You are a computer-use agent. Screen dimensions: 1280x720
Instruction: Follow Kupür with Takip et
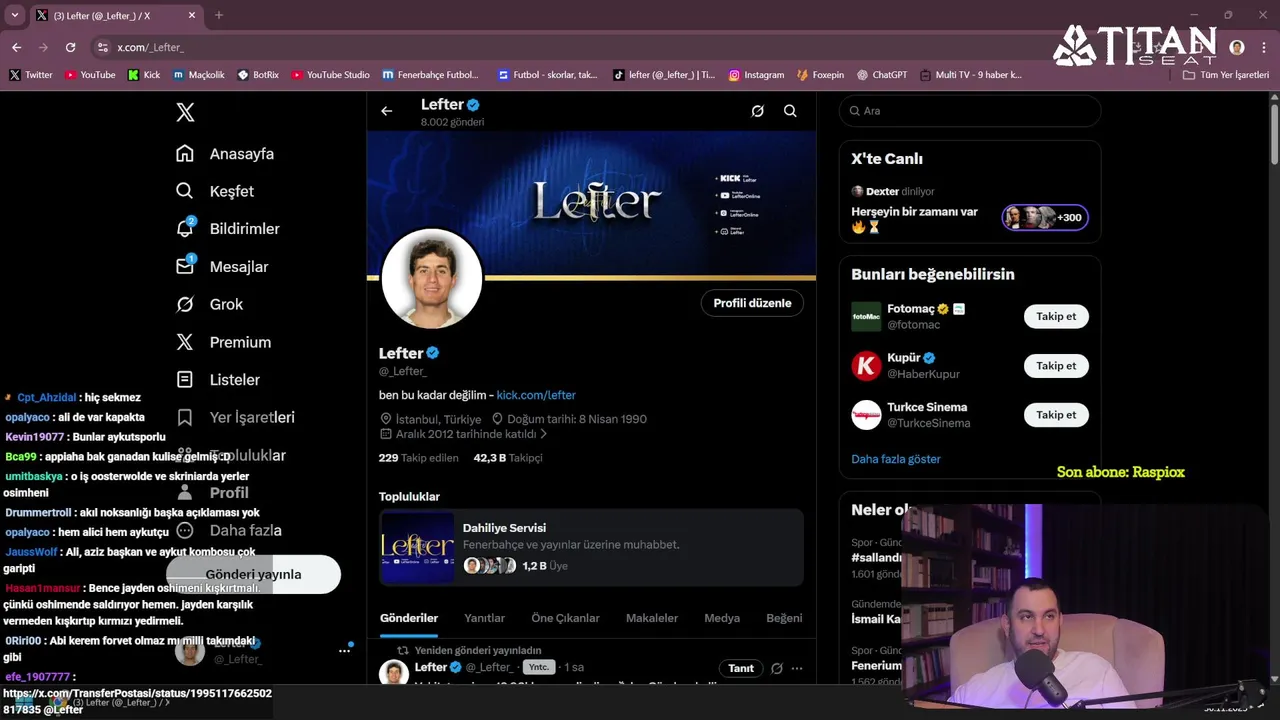point(1056,365)
